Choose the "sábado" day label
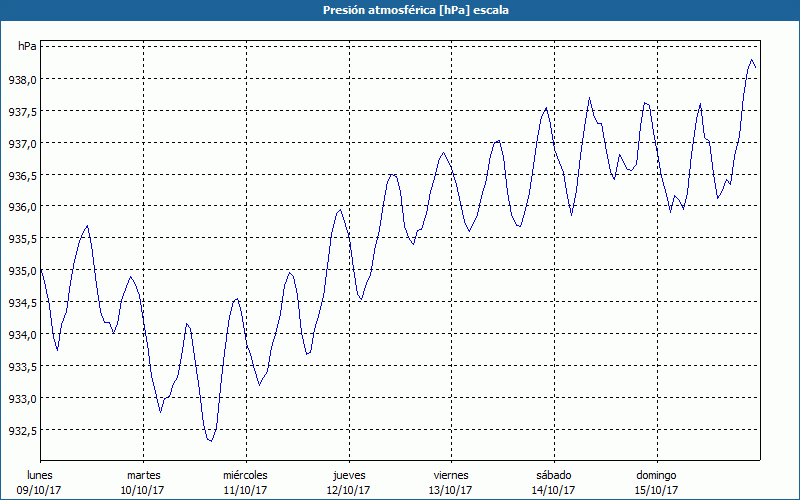The width and height of the screenshot is (800, 500). 553,474
